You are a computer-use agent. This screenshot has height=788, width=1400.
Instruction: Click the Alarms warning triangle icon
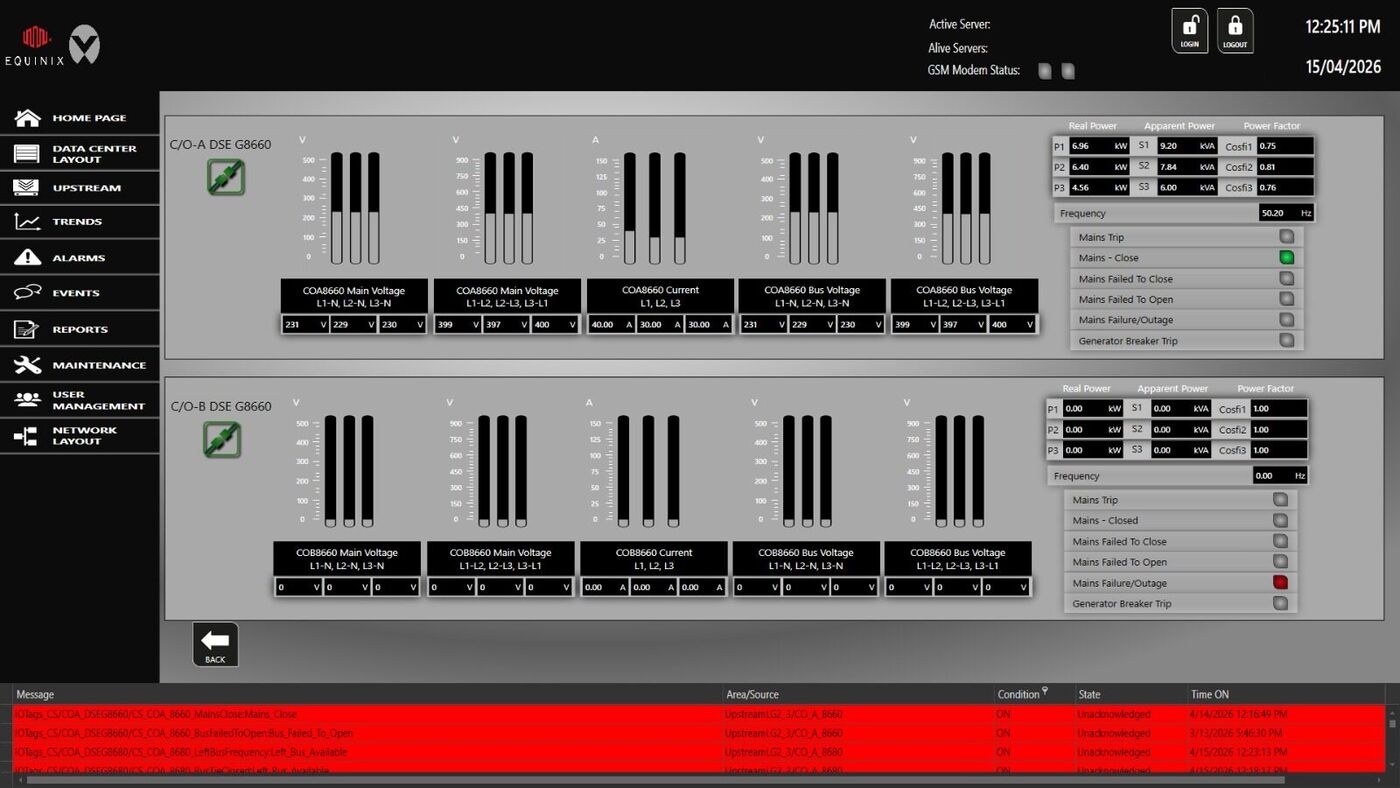(28, 257)
